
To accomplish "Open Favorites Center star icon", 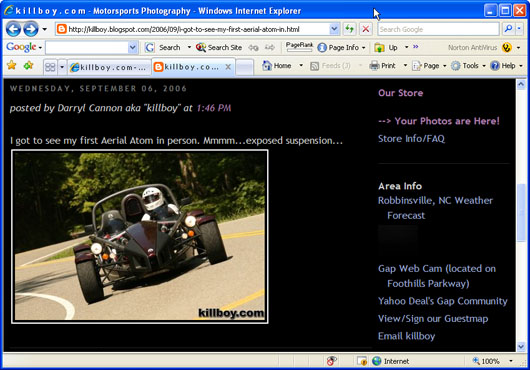I will pyautogui.click(x=11, y=65).
